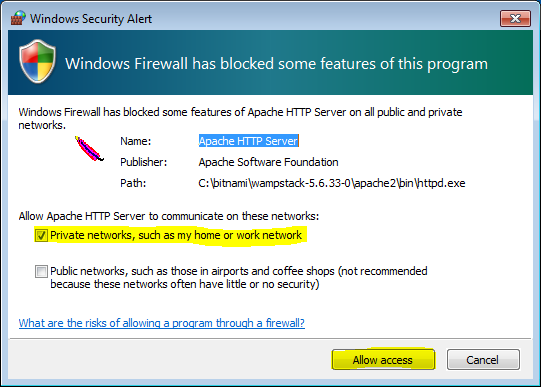The width and height of the screenshot is (541, 387).
Task: Select the highlighted Apache HTTP Server name field
Action: 248,141
